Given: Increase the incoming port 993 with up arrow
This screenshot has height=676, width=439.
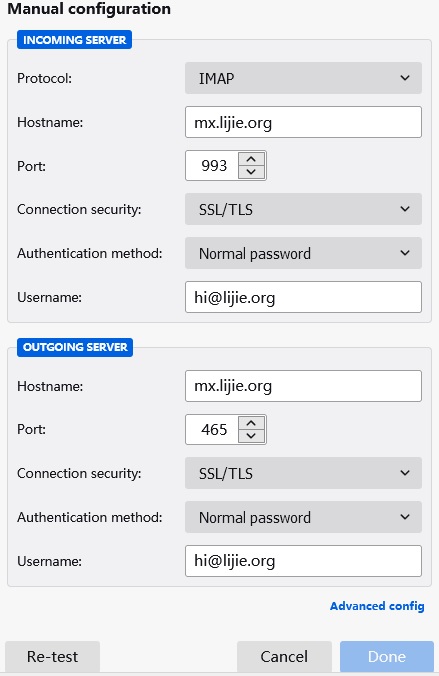Looking at the screenshot, I should (x=251, y=159).
